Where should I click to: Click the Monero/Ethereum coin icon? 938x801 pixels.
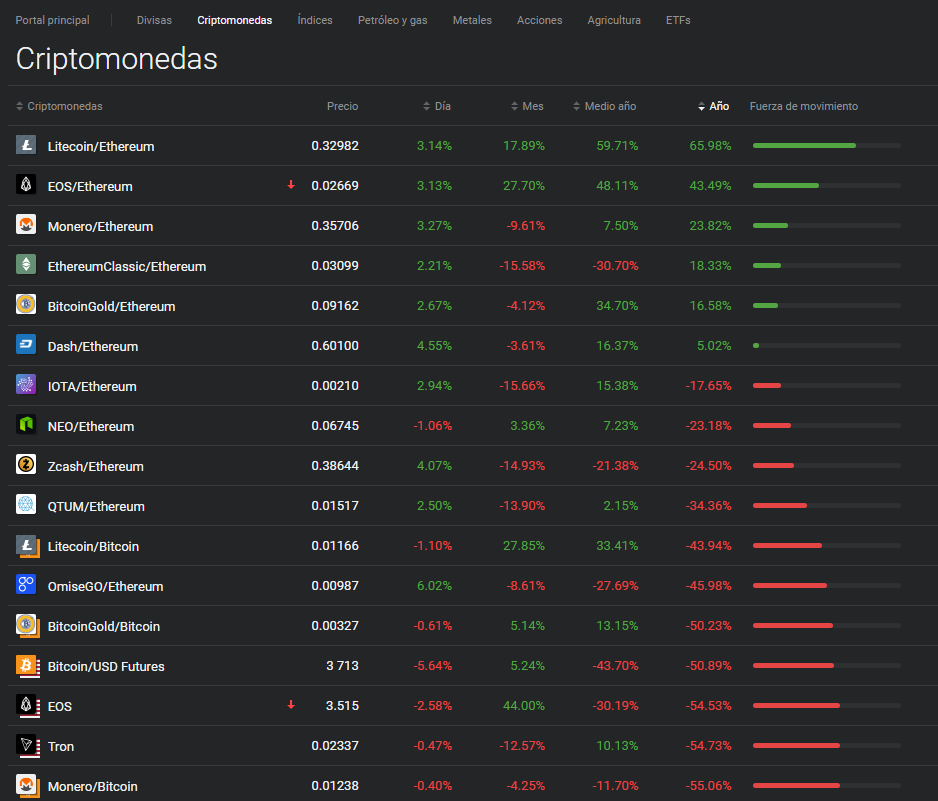[x=26, y=225]
